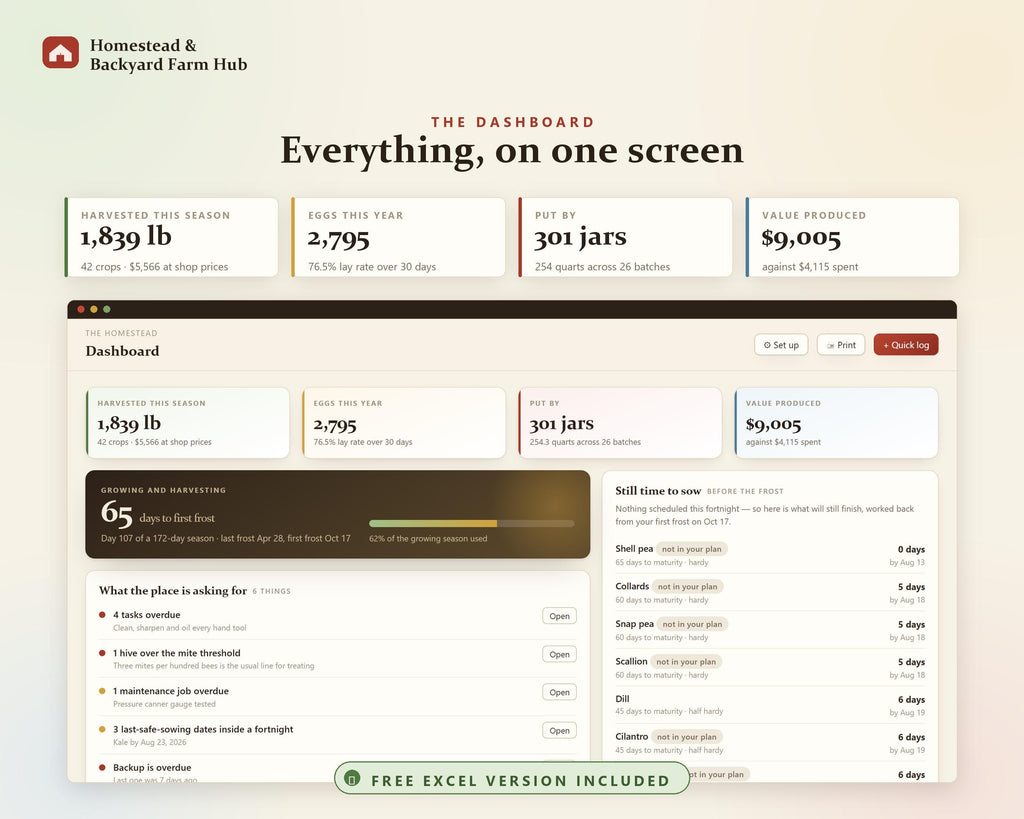Click "not in your plan" badge beside Shell pea
This screenshot has width=1024, height=819.
tap(692, 549)
